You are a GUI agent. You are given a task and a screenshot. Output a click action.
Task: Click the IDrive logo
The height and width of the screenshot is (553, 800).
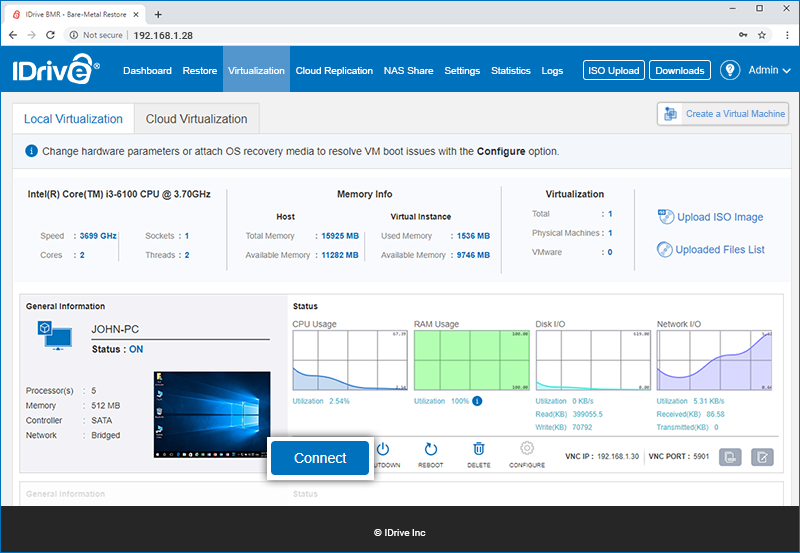pos(56,69)
